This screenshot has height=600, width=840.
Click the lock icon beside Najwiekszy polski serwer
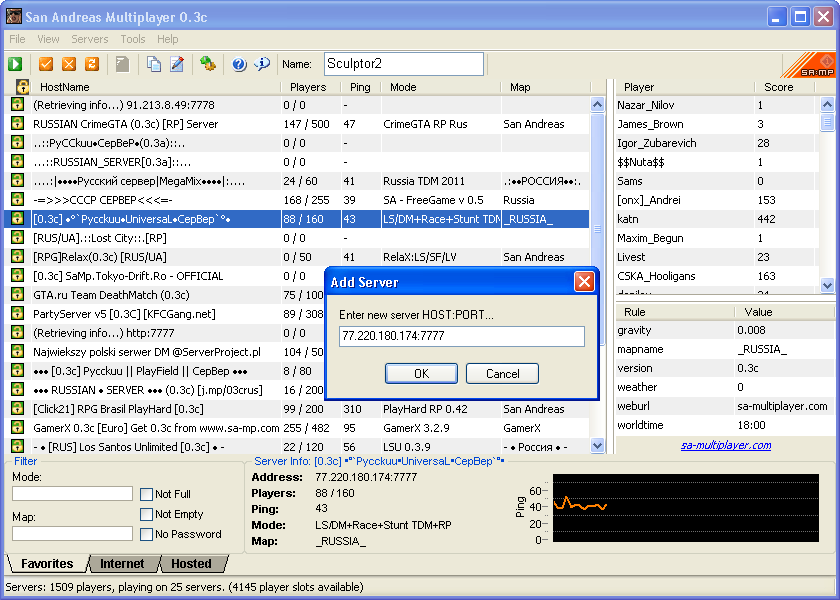tap(17, 352)
